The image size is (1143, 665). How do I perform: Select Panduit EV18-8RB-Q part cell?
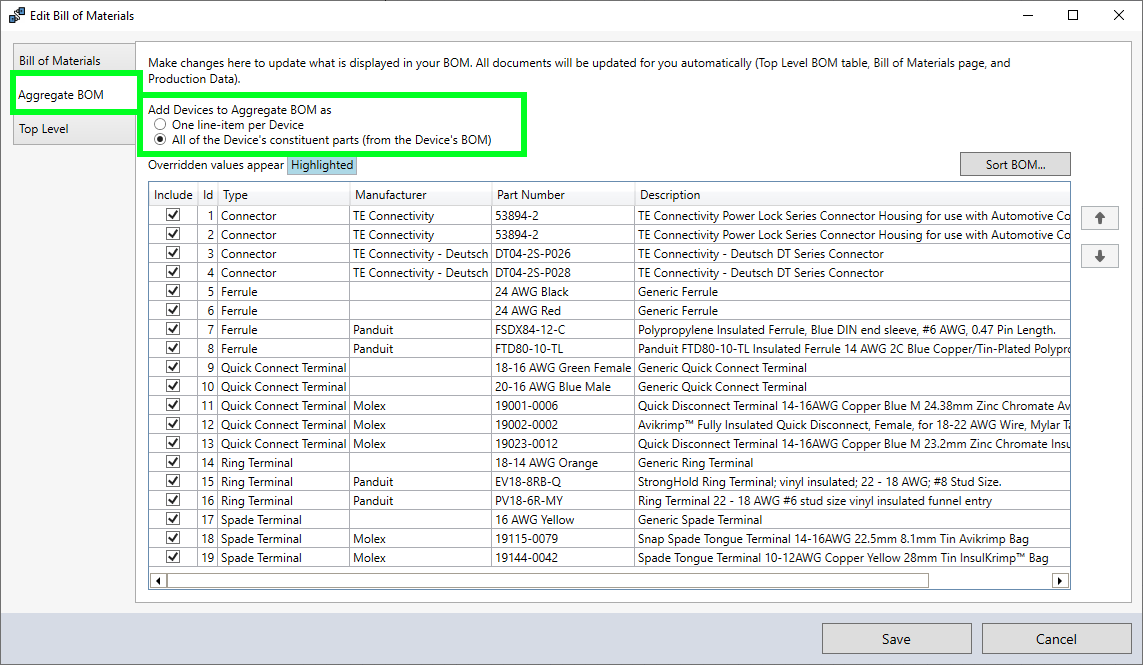(x=563, y=481)
